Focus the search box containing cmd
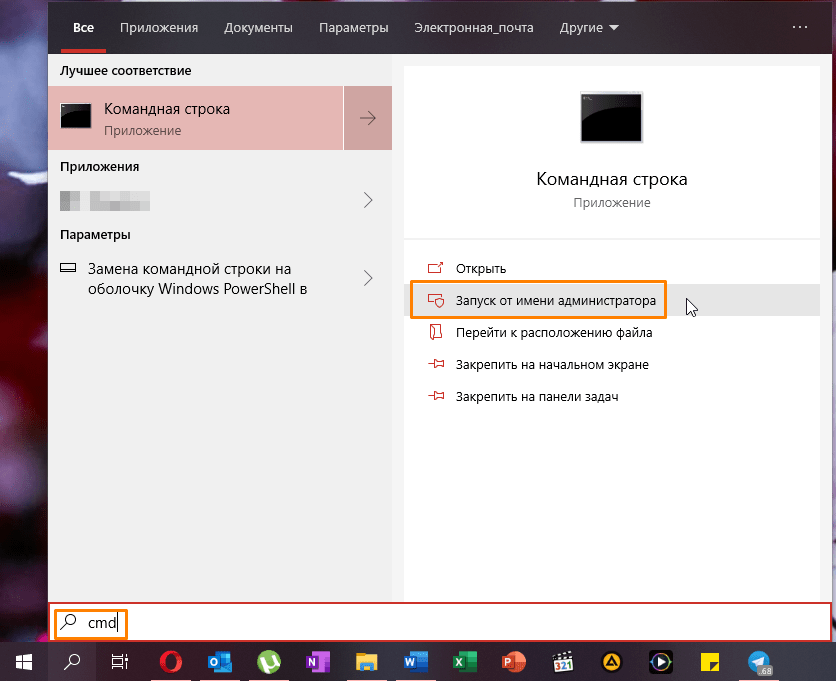Screen dimensions: 836x681 [440, 622]
